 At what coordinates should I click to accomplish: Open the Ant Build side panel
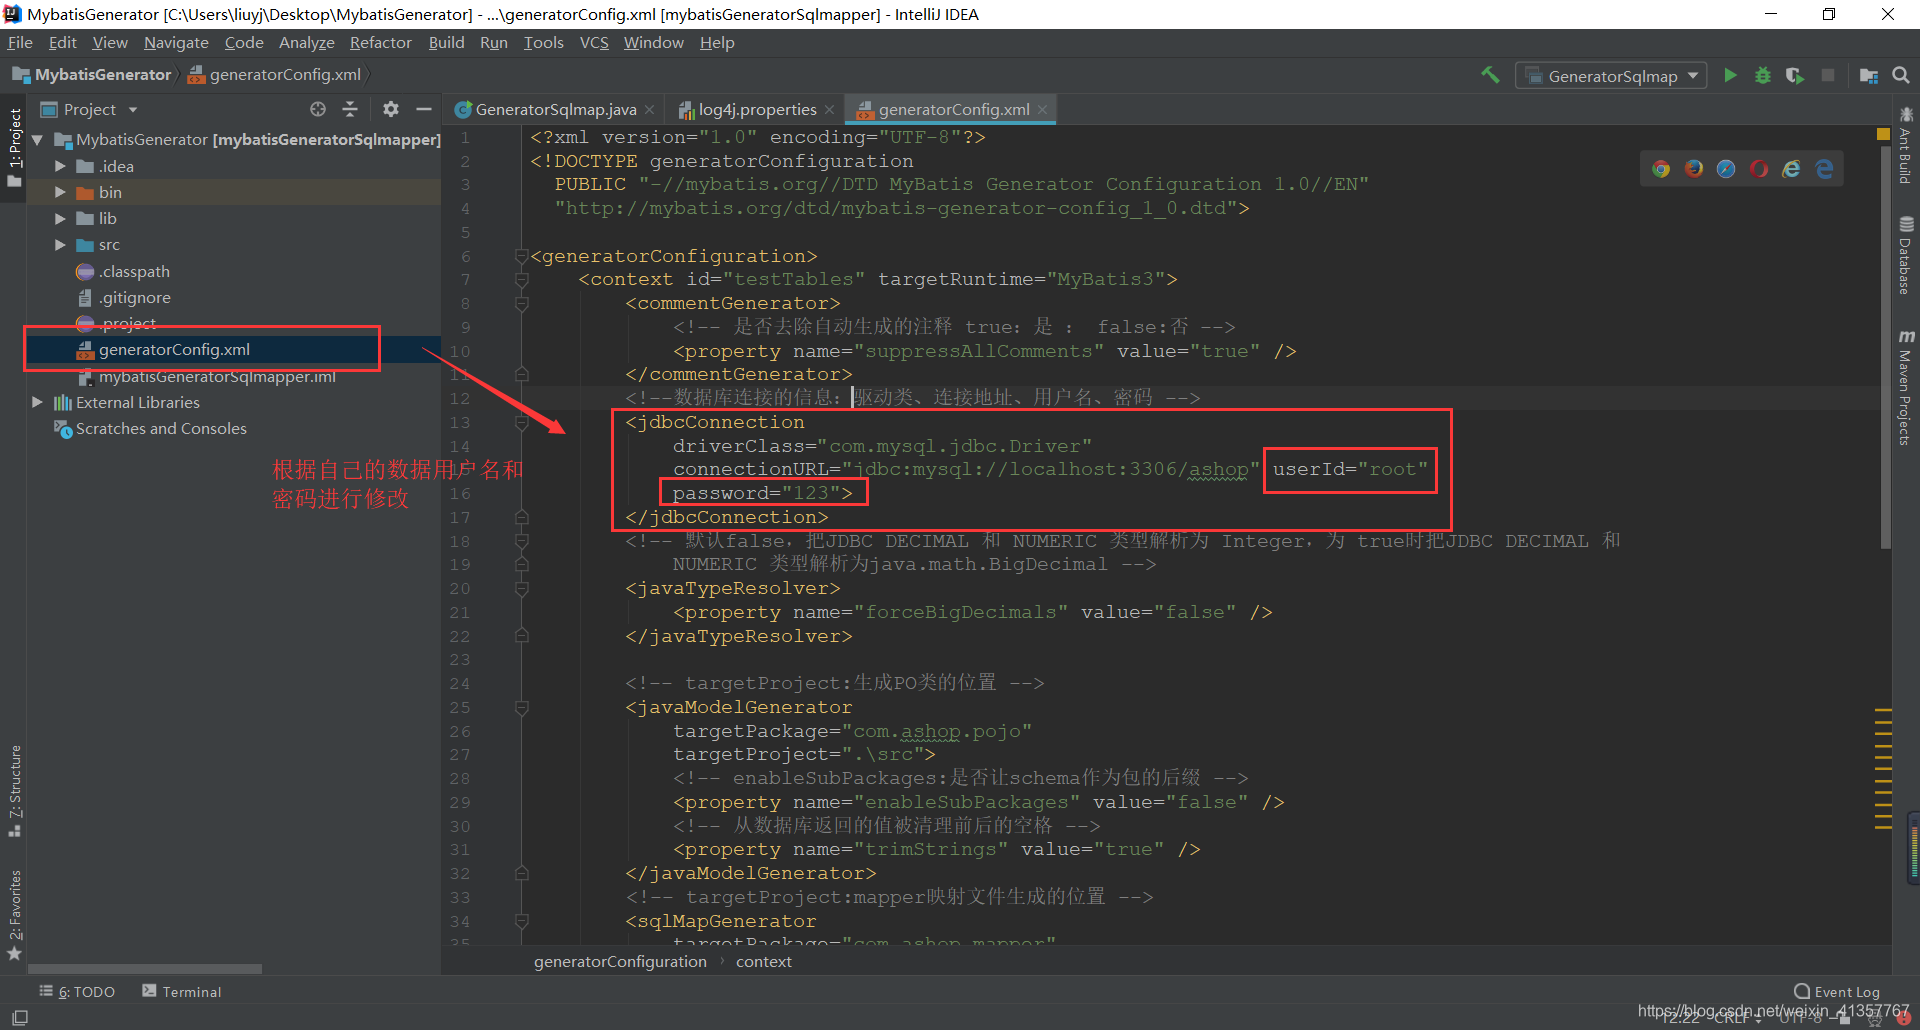tap(1906, 145)
